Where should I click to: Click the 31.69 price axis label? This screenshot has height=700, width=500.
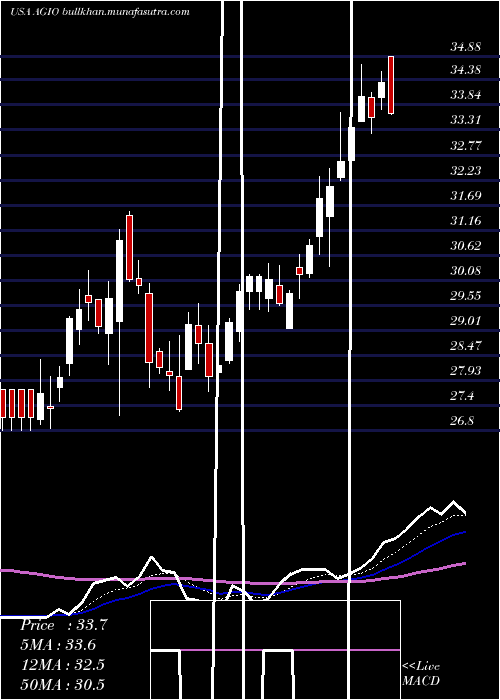pyautogui.click(x=466, y=196)
